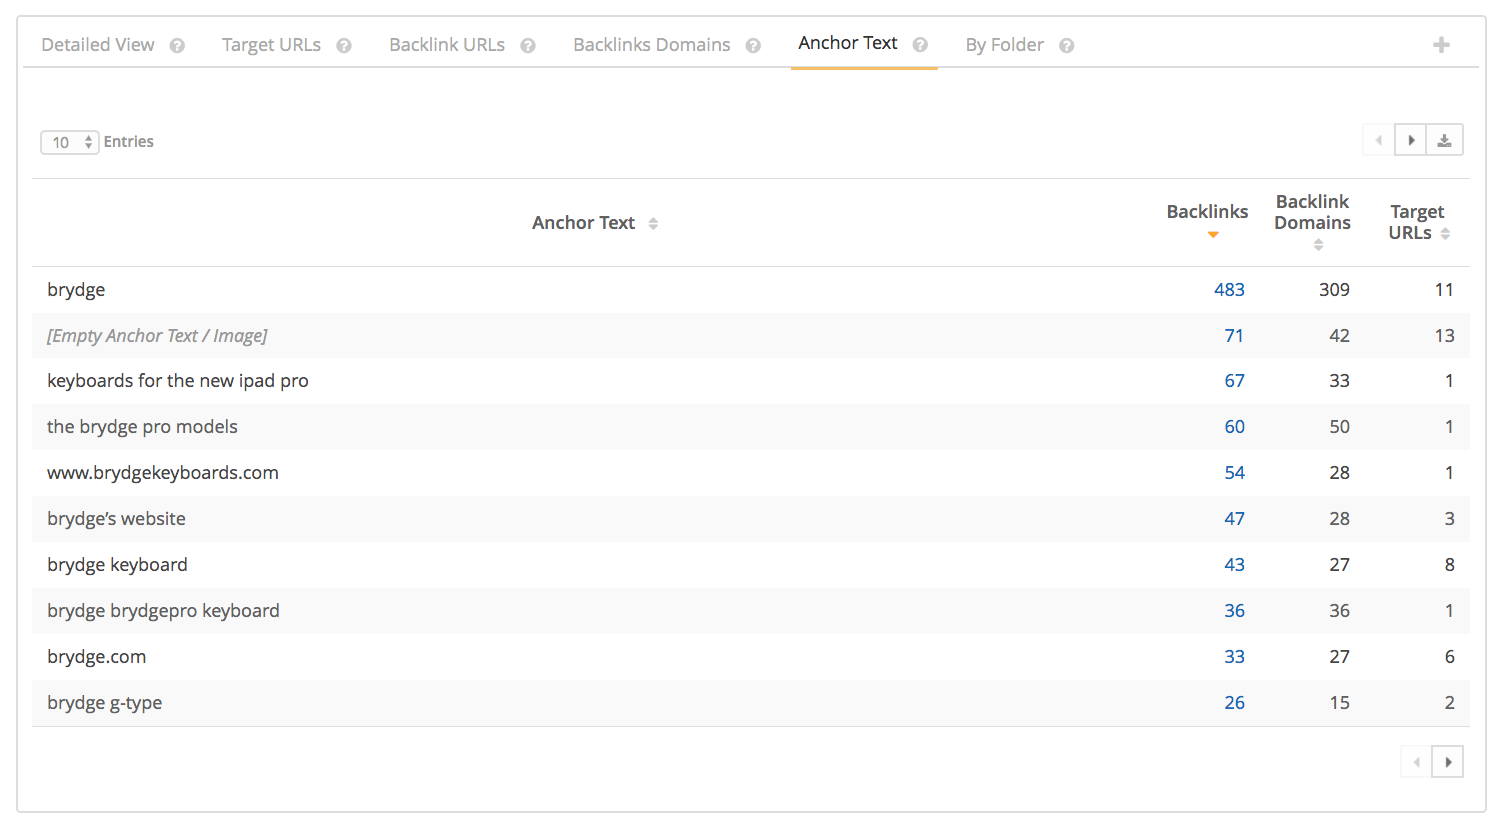Click the 8 target URLs value

pyautogui.click(x=1449, y=565)
